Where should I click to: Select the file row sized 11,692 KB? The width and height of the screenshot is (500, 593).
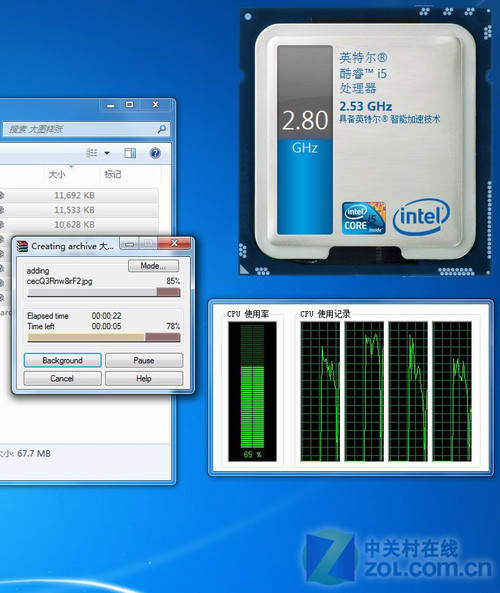click(79, 196)
